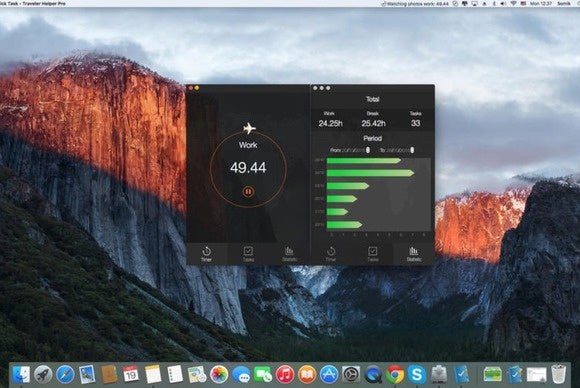Image resolution: width=580 pixels, height=388 pixels.
Task: Adjust the To date stepper
Action: [412, 150]
